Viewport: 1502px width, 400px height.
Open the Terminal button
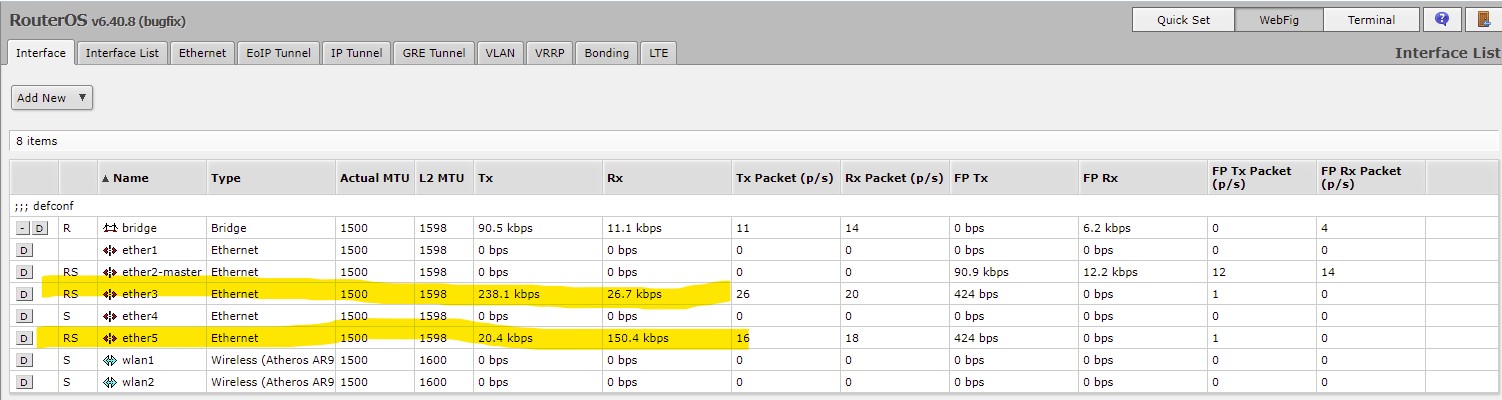coord(1371,20)
